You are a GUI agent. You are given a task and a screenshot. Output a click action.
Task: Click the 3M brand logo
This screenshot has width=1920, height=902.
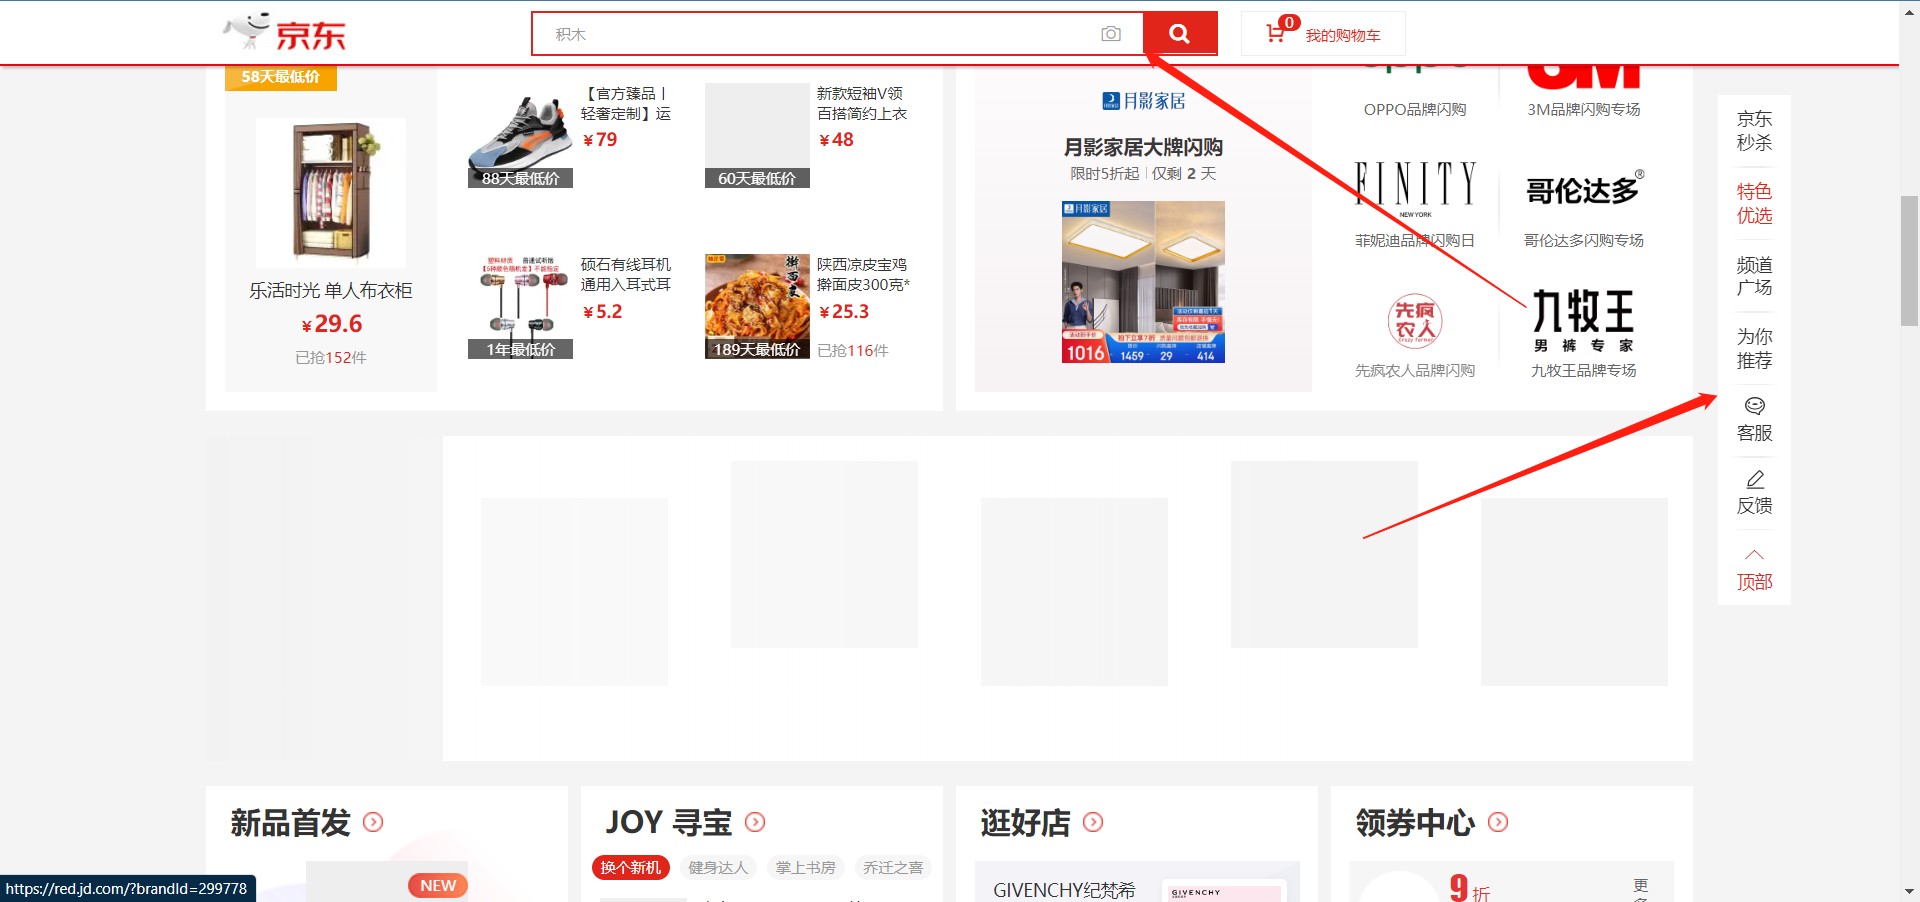1584,77
